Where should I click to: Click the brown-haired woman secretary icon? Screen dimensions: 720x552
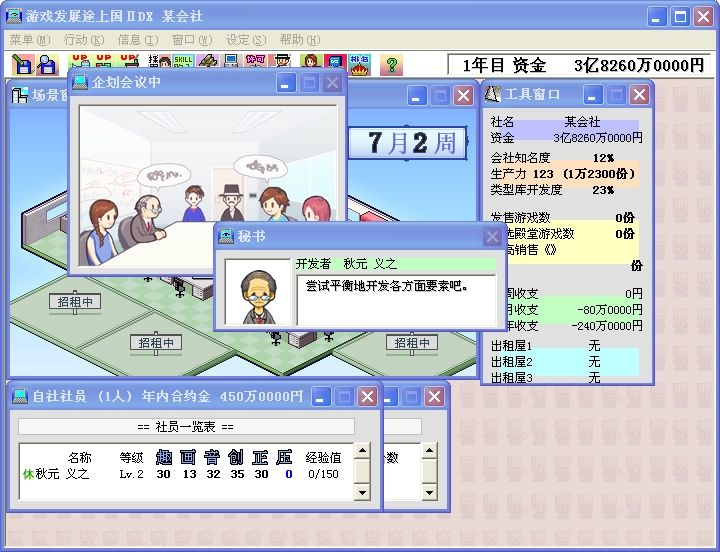click(x=311, y=62)
